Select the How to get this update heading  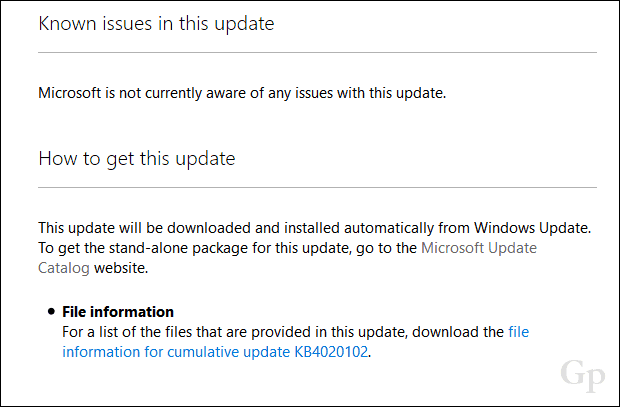[137, 159]
